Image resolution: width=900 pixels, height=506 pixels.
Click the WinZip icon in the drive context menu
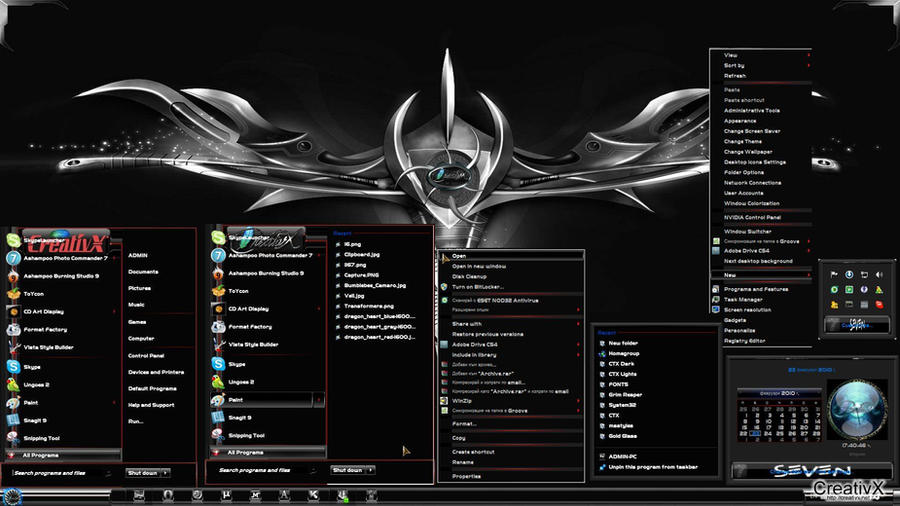pyautogui.click(x=444, y=401)
